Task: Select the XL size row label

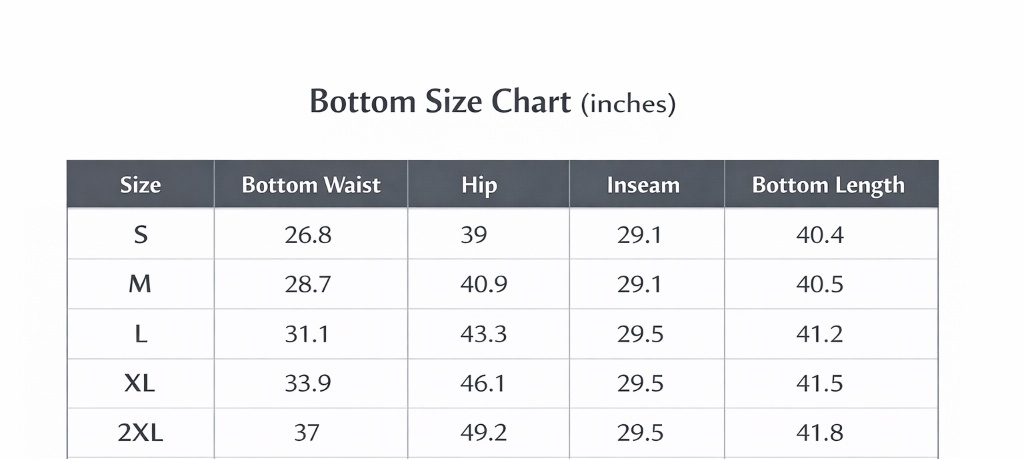Action: click(140, 383)
